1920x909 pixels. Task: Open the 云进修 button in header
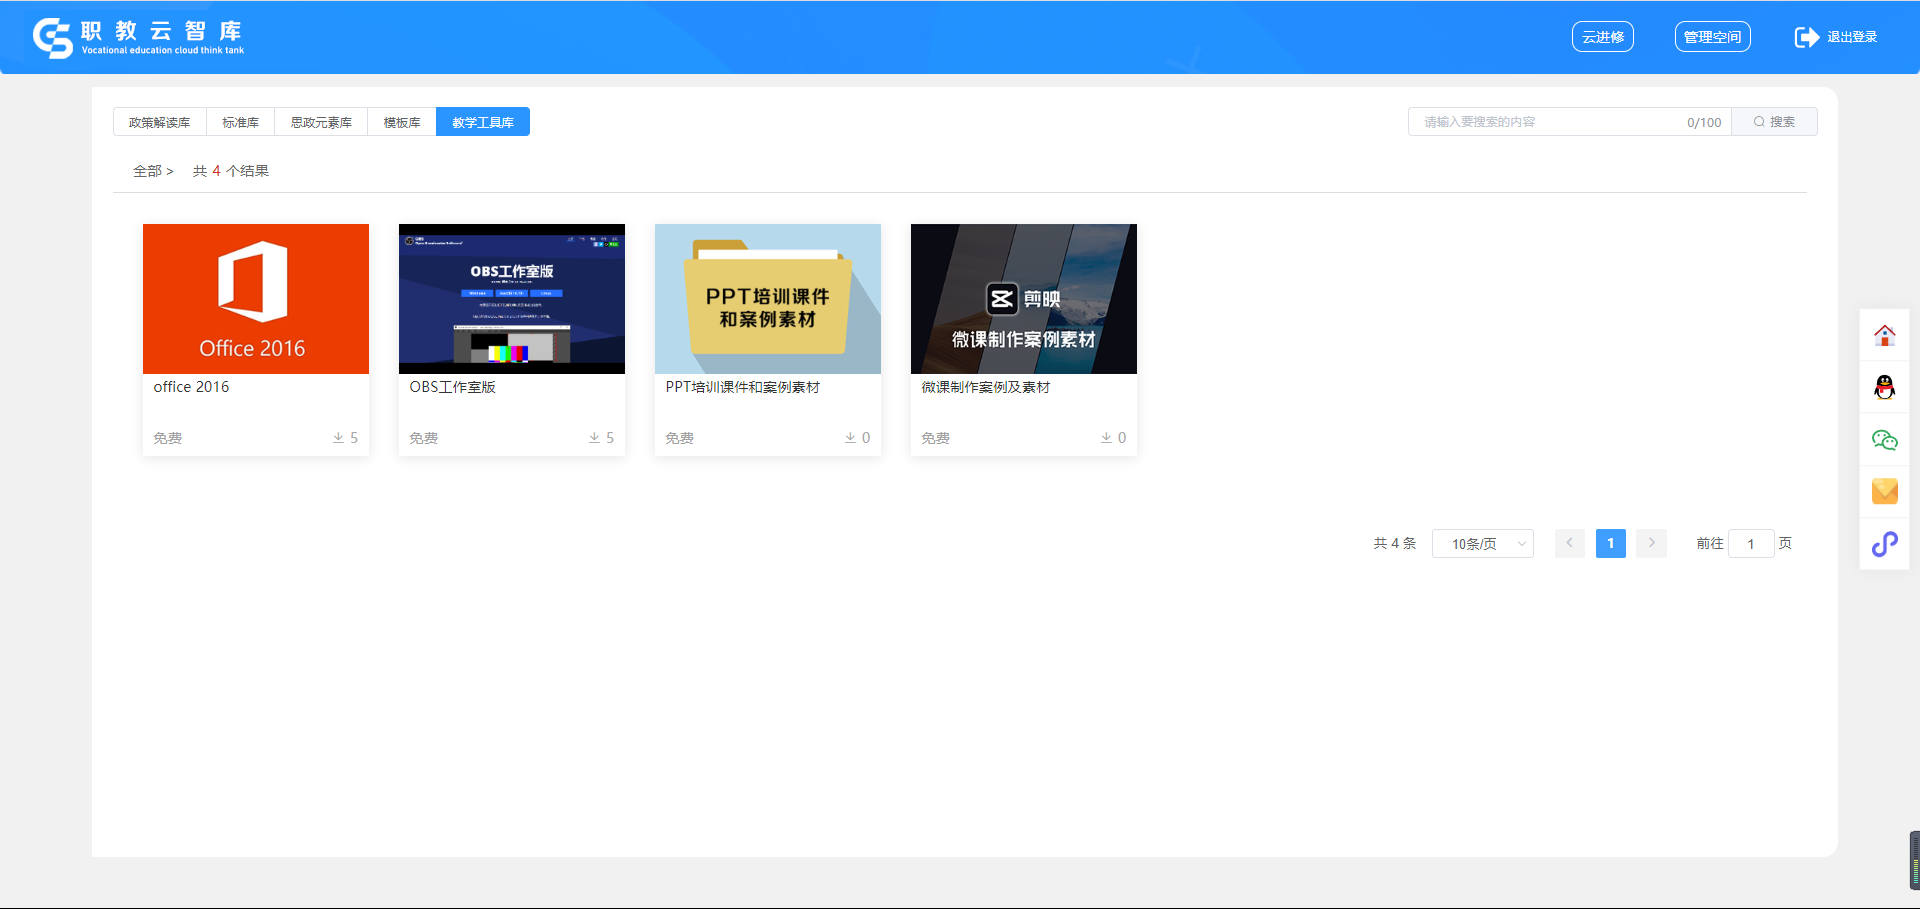[x=1602, y=37]
